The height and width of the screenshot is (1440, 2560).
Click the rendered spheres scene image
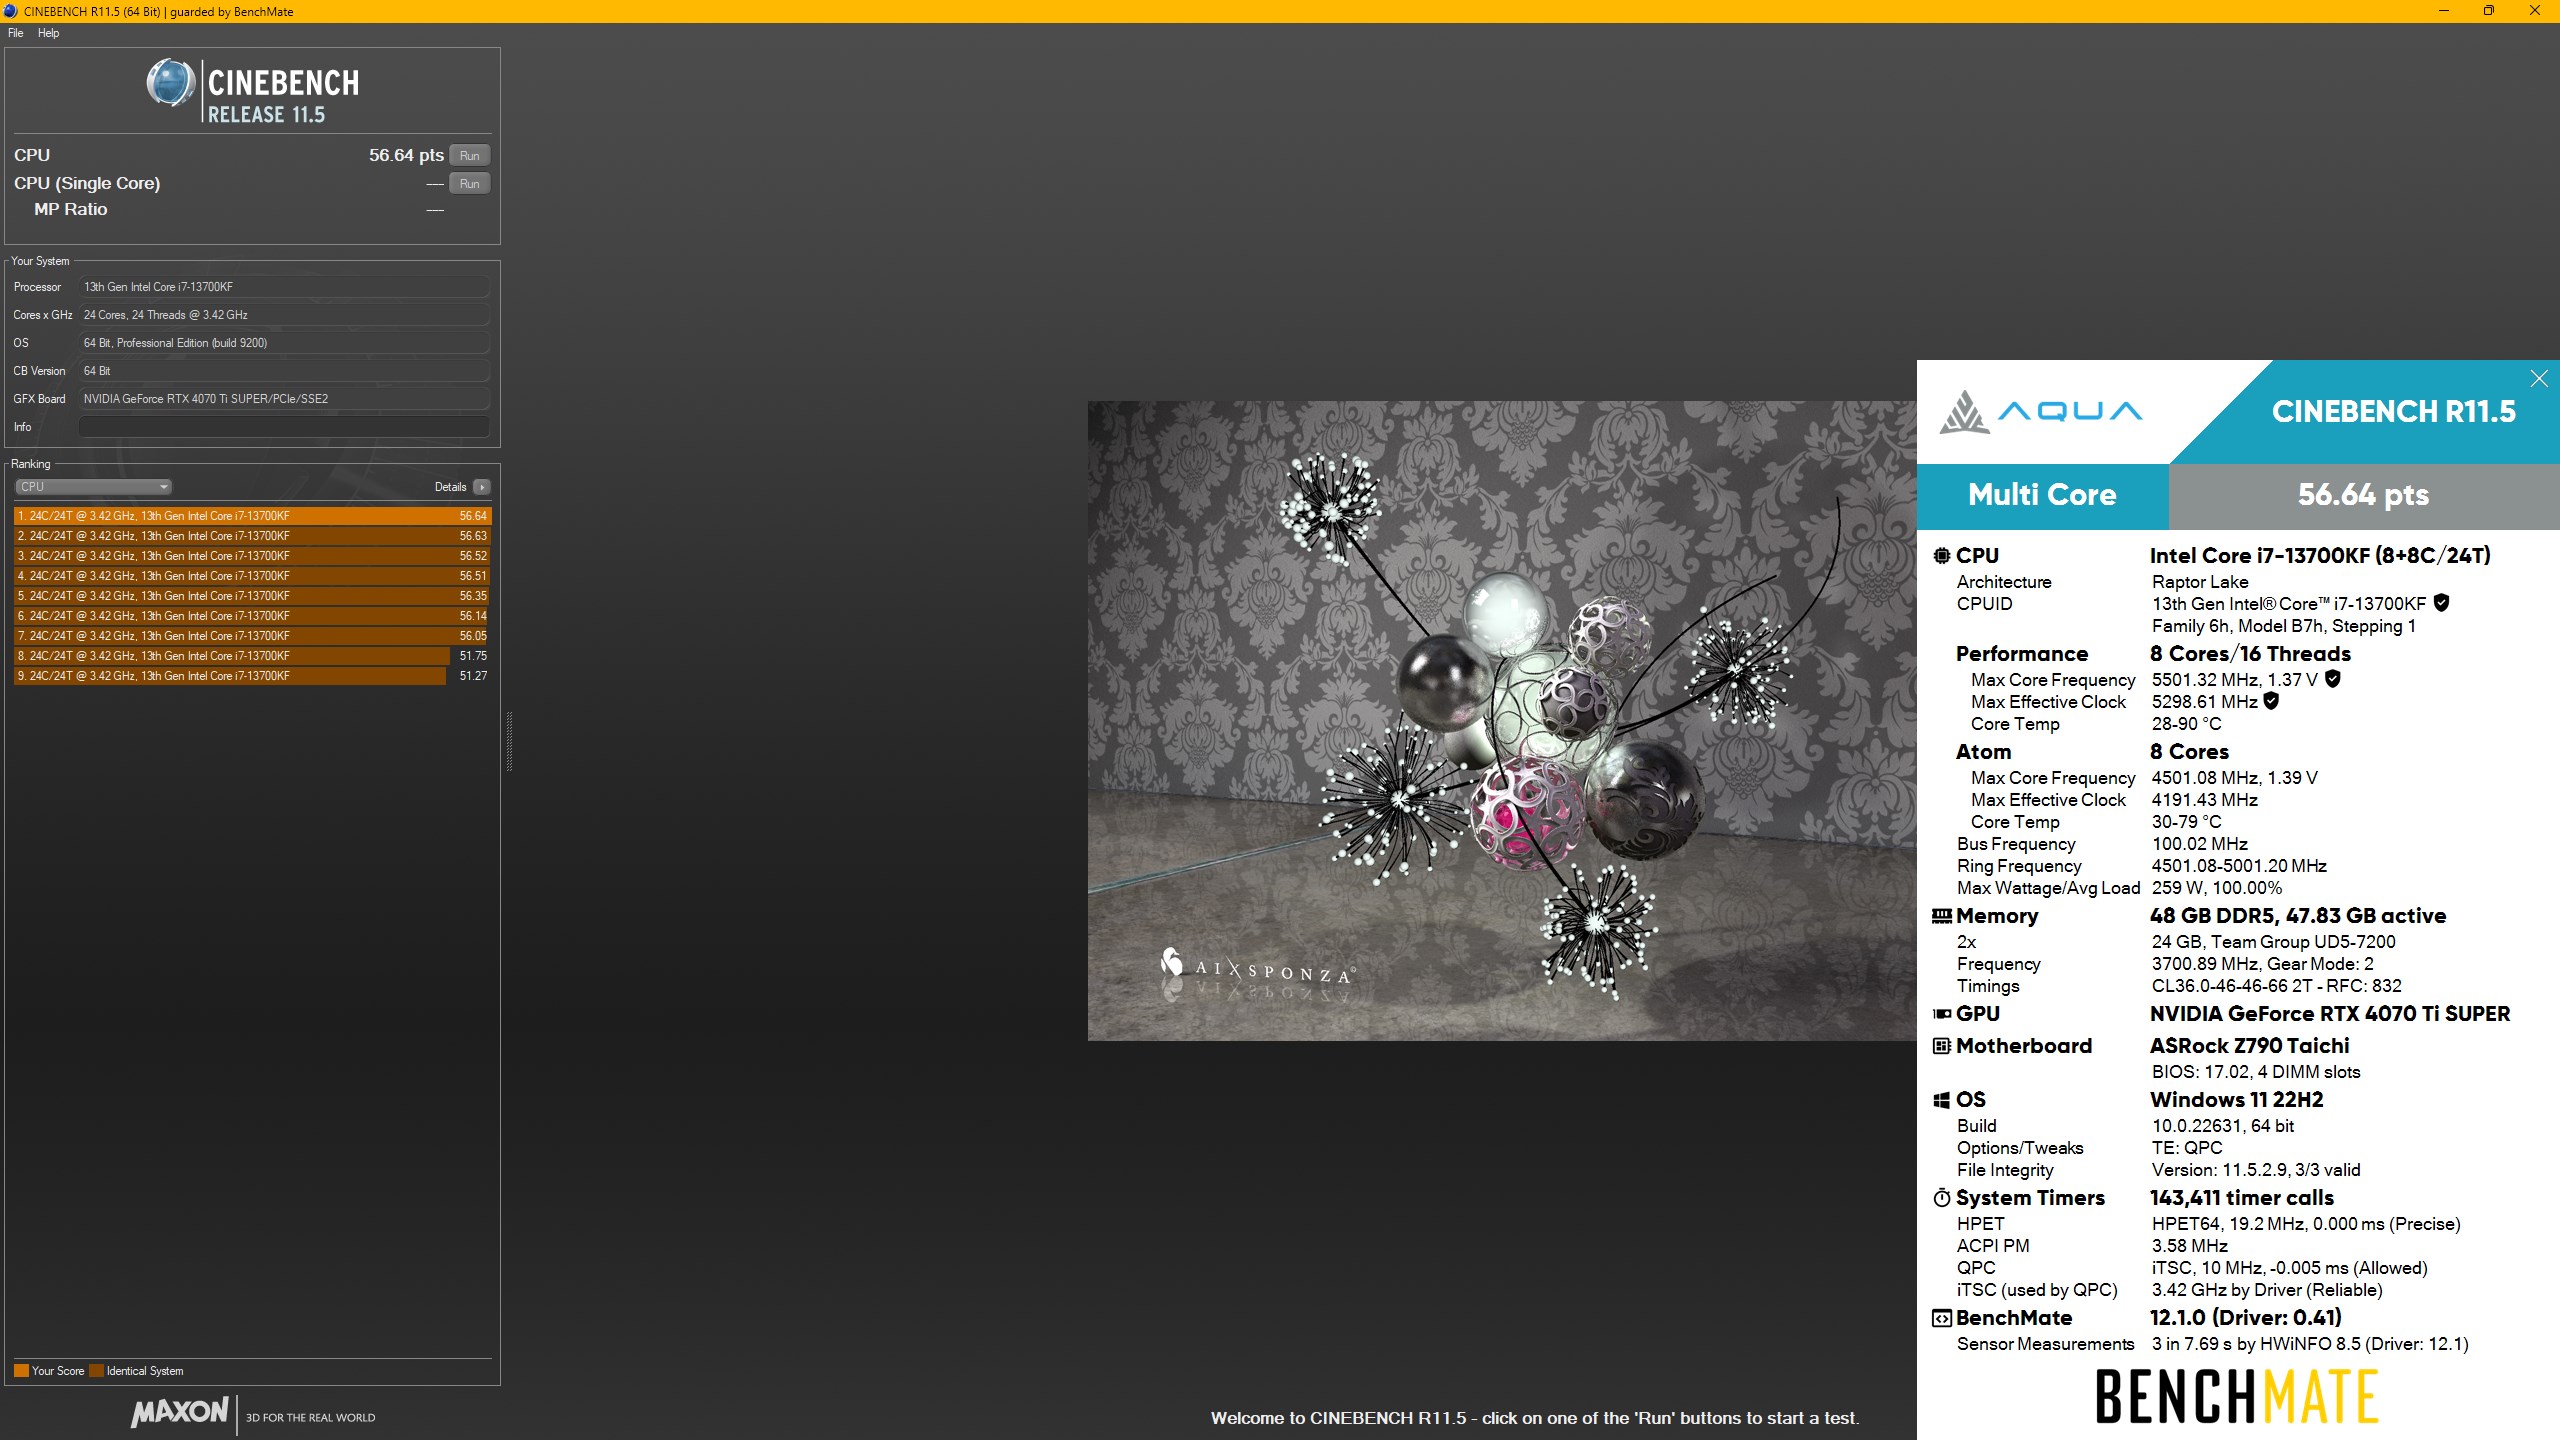pos(1502,721)
